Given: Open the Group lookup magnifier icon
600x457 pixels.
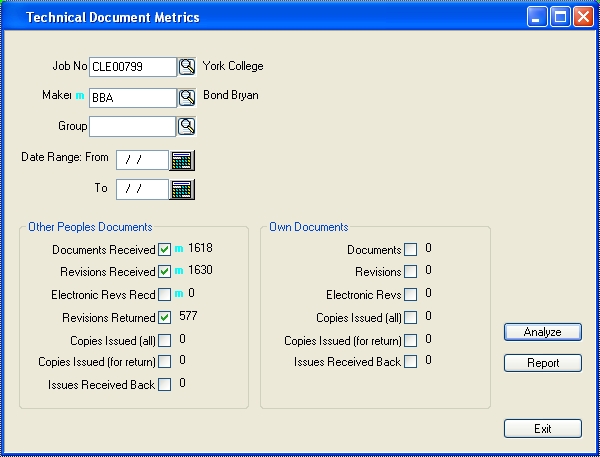Looking at the screenshot, I should pyautogui.click(x=187, y=126).
